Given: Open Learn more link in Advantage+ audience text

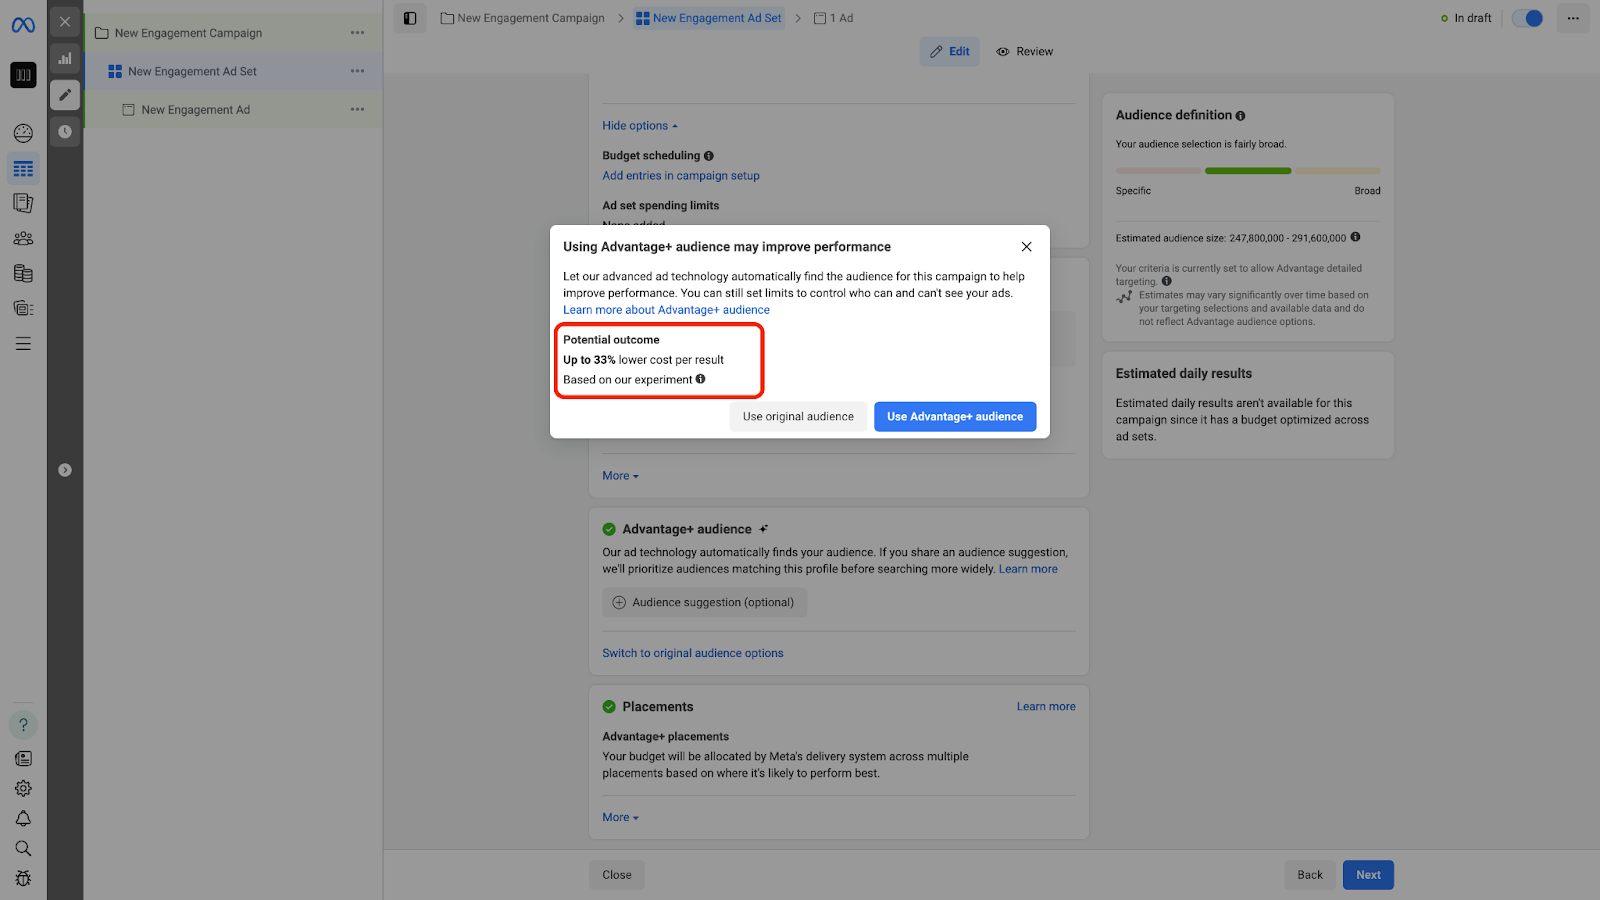Looking at the screenshot, I should (1028, 569).
